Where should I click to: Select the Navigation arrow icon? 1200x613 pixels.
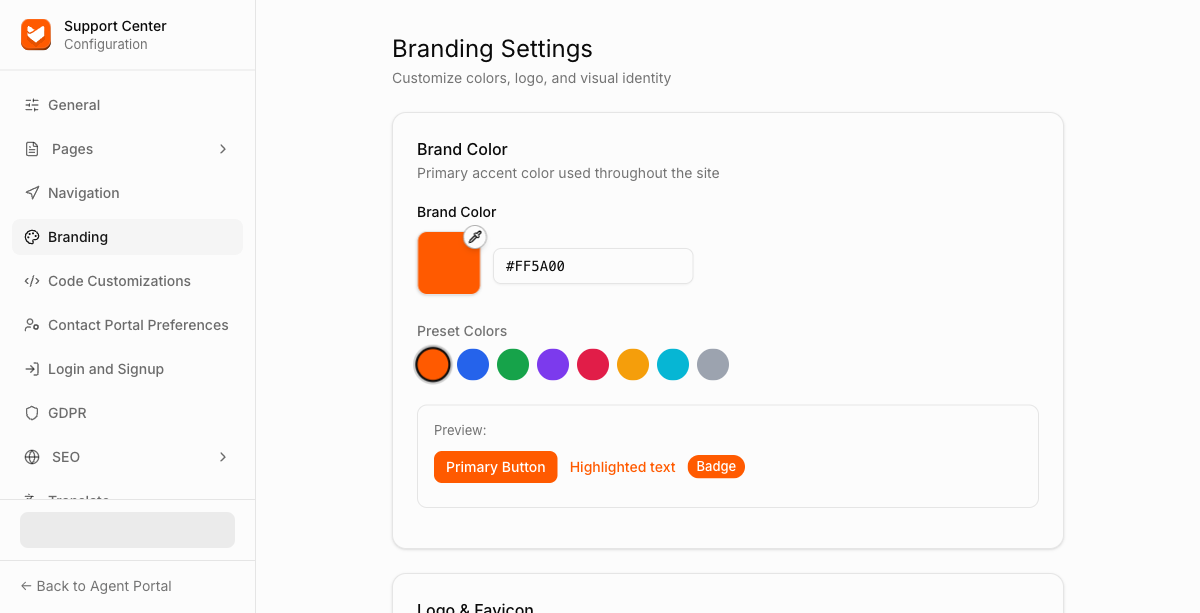[32, 193]
